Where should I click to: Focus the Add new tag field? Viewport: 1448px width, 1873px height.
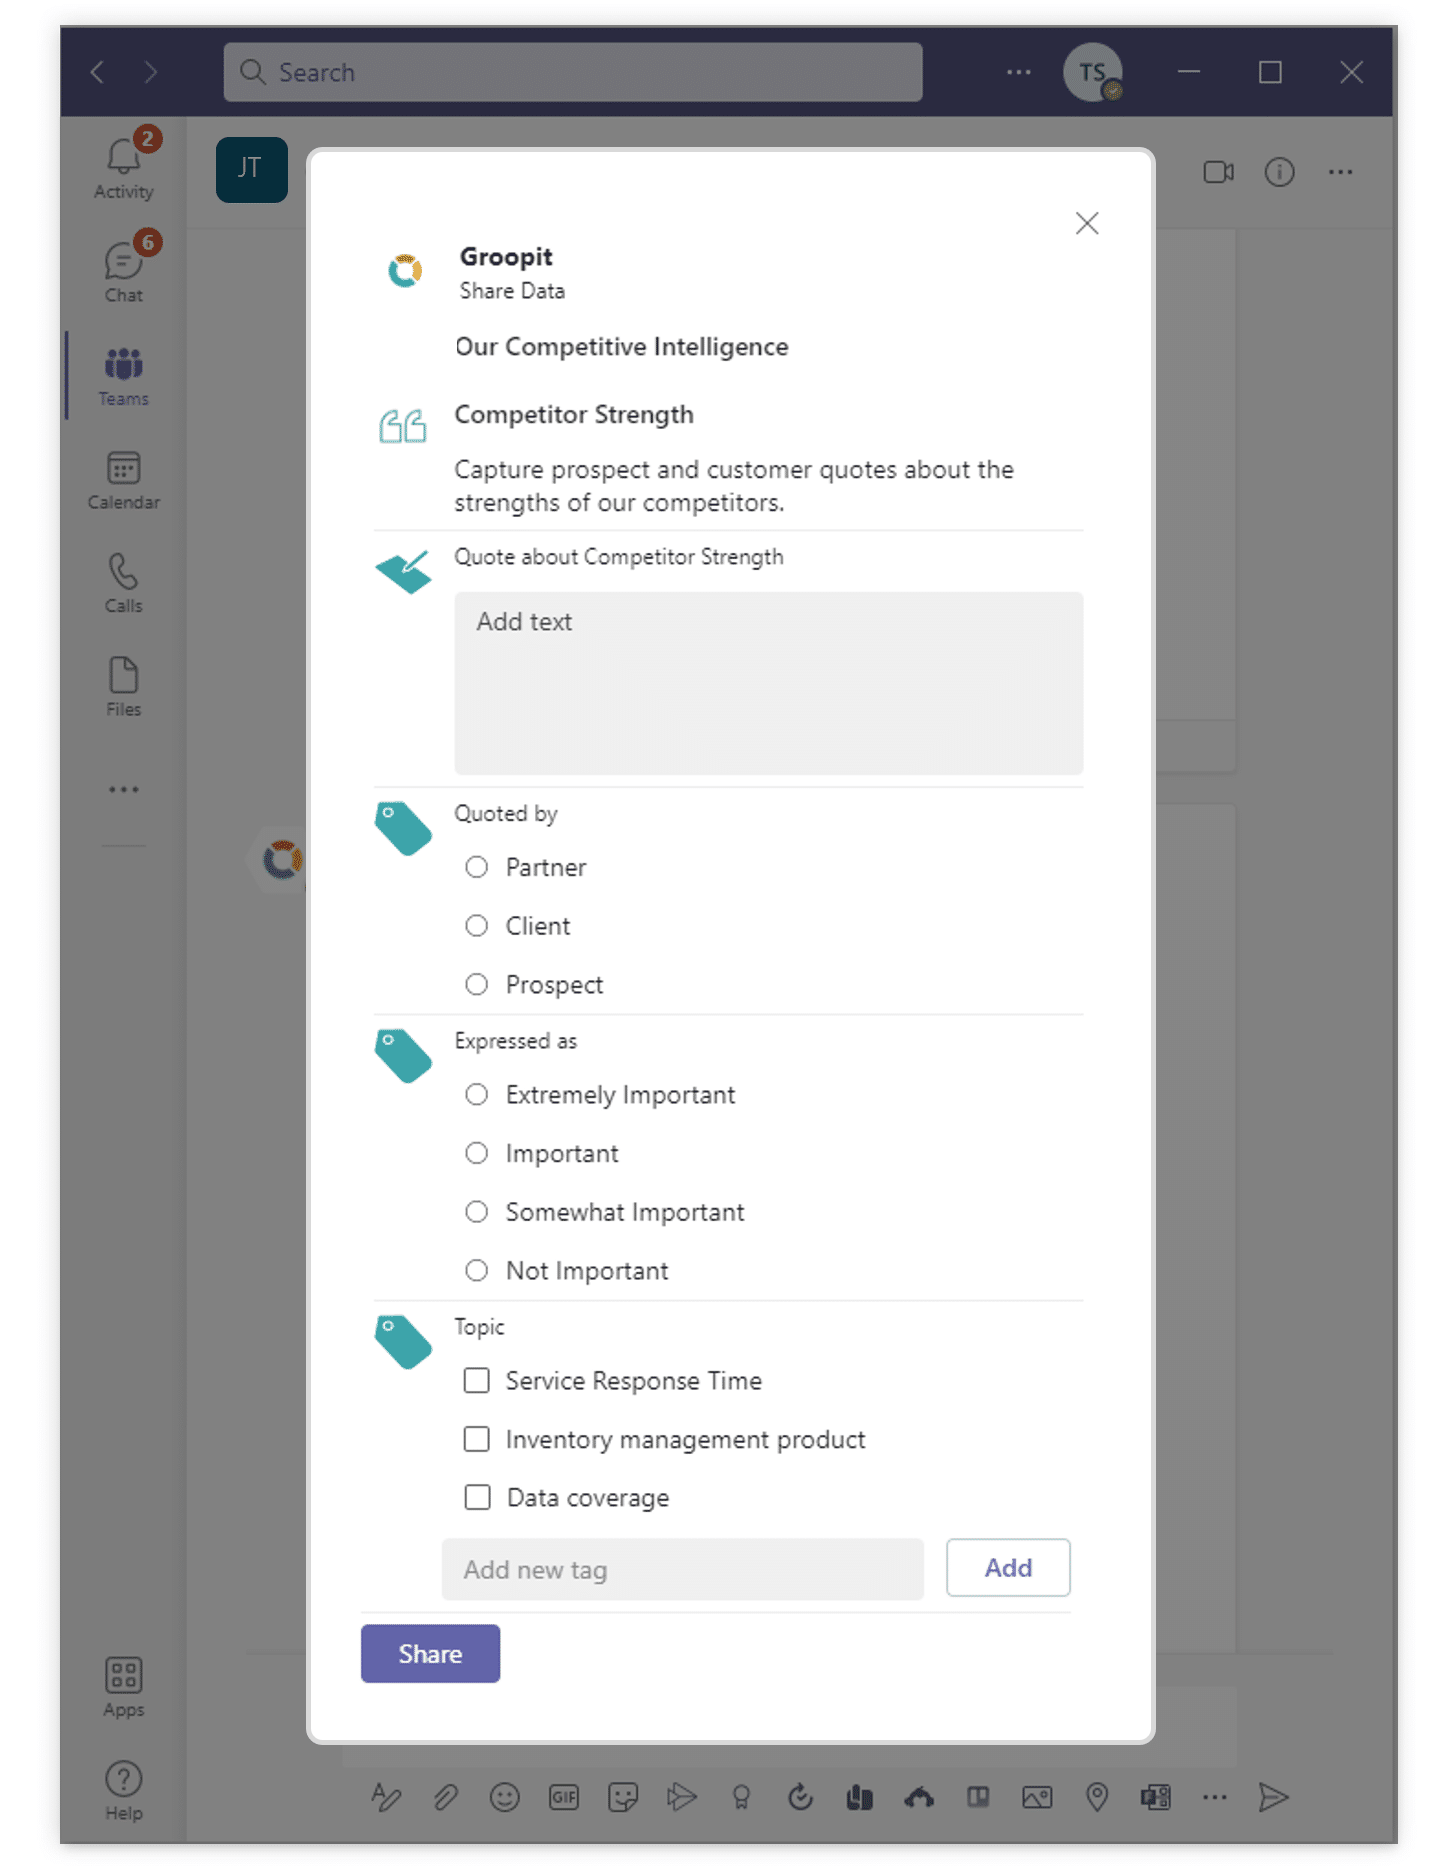tap(683, 1570)
